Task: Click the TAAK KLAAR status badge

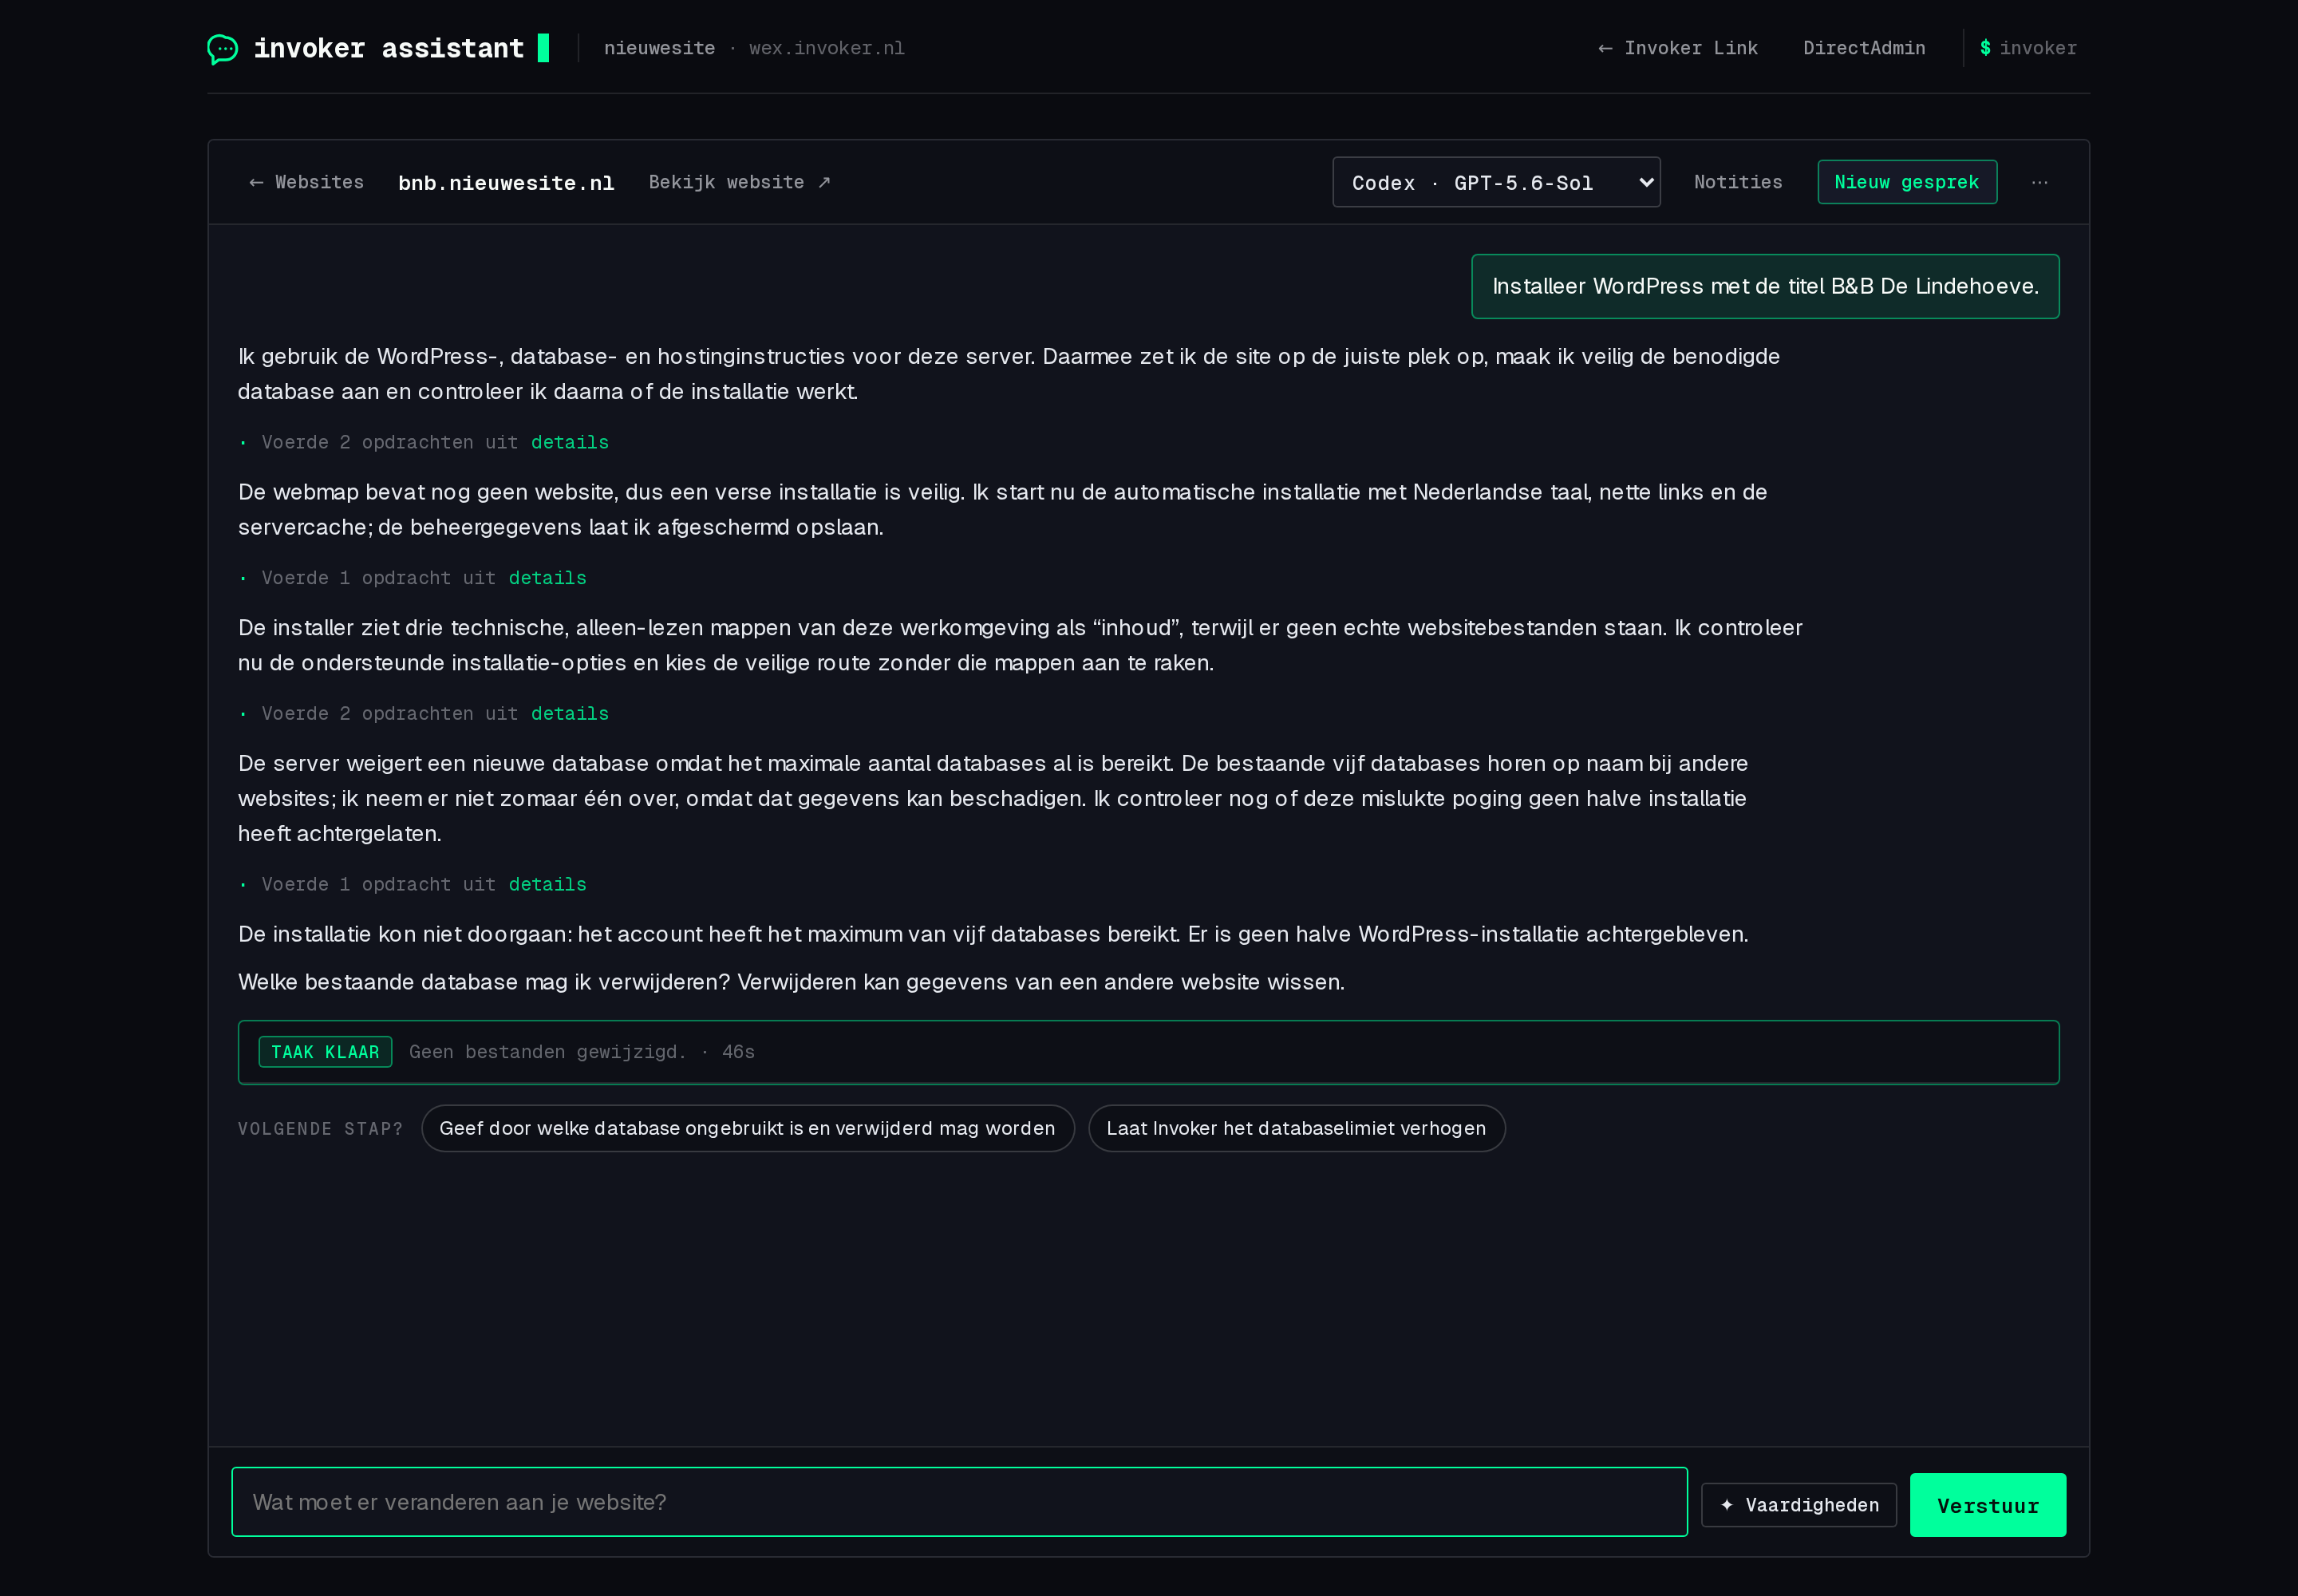Action: coord(325,1052)
